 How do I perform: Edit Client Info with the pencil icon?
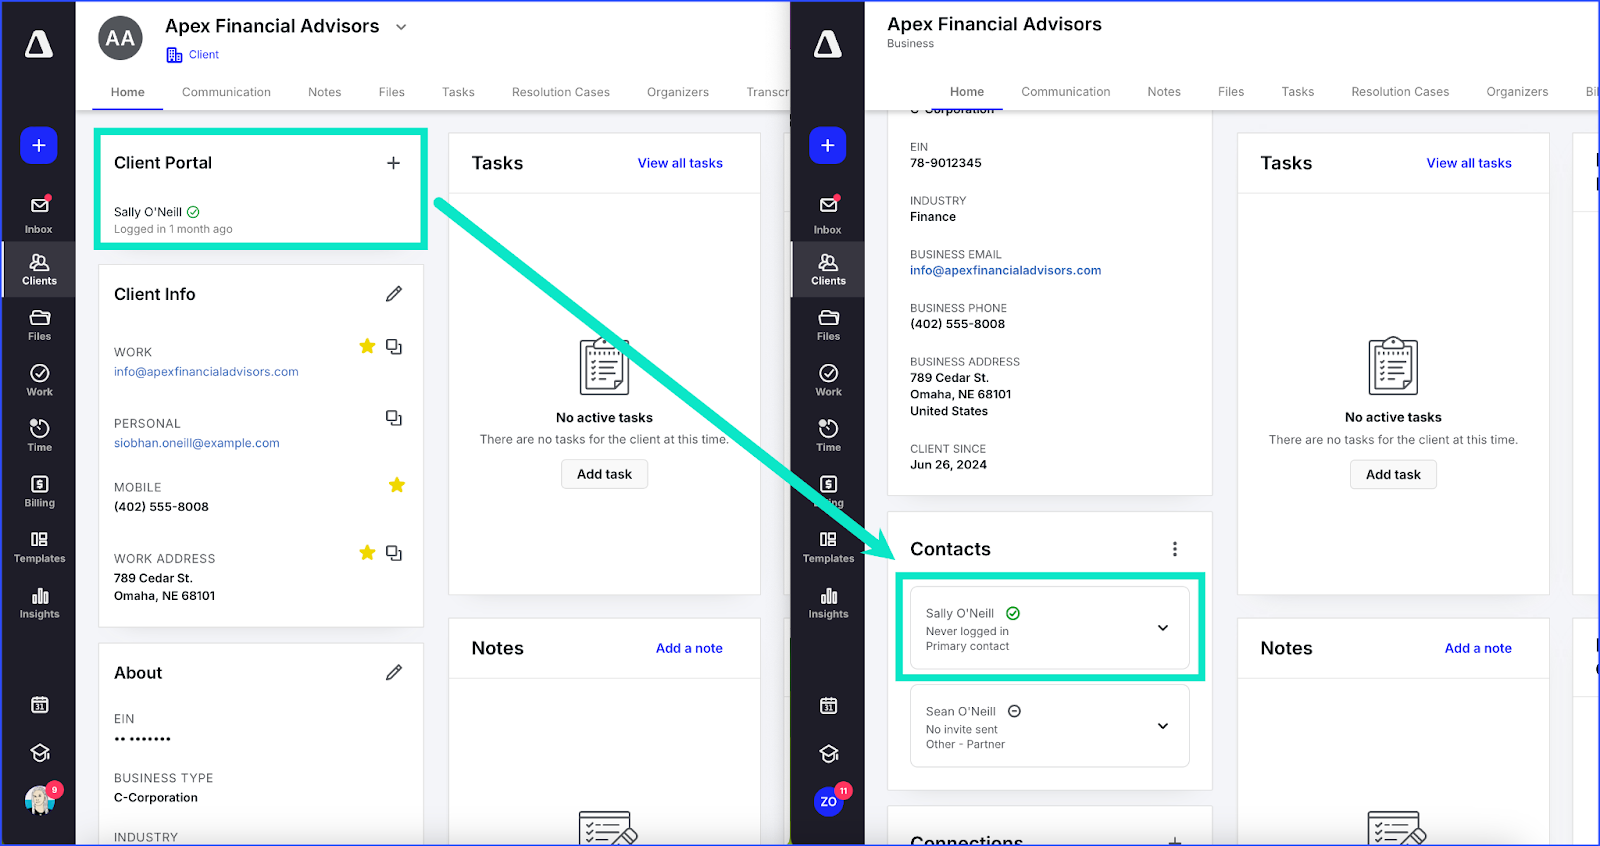click(394, 294)
